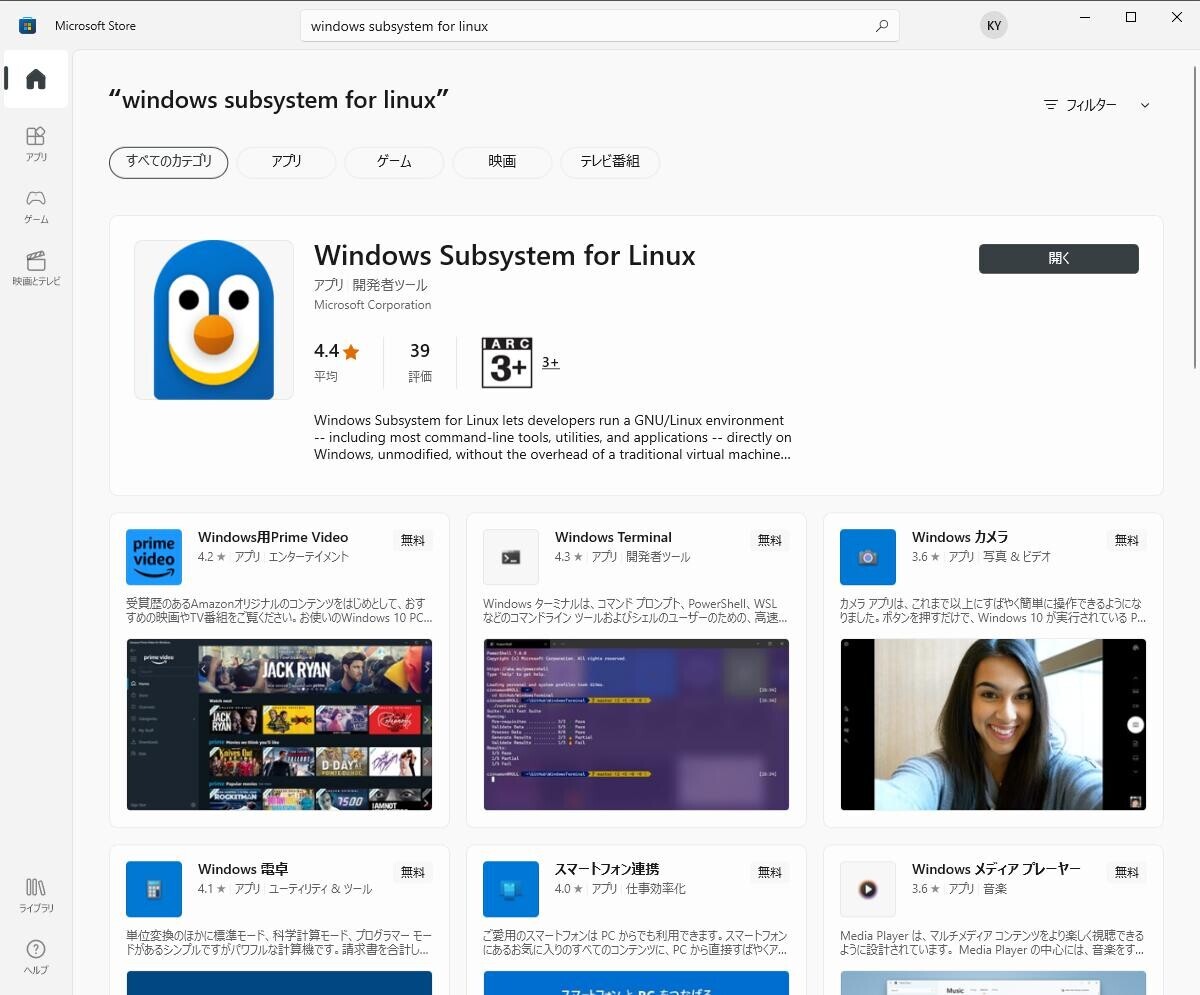Select the アプリ category tab
1200x995 pixels.
pyautogui.click(x=286, y=162)
